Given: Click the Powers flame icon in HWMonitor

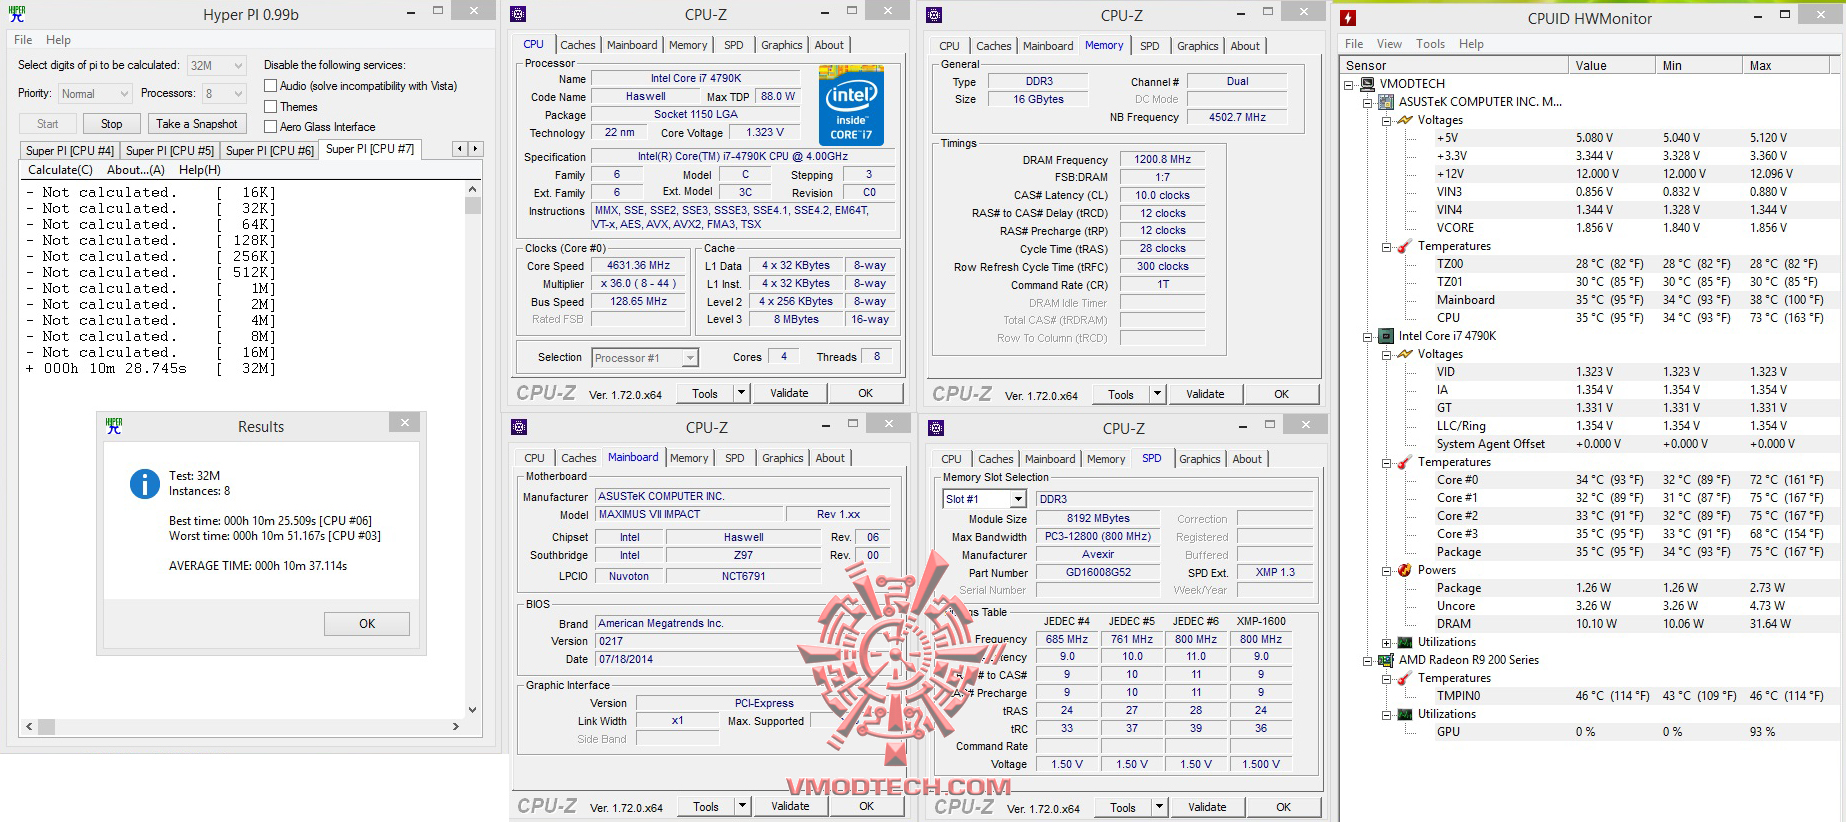Looking at the screenshot, I should pos(1405,570).
